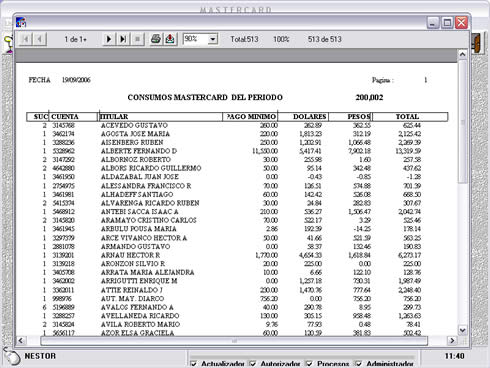Click the PAGO MINIMO column header

click(250, 117)
